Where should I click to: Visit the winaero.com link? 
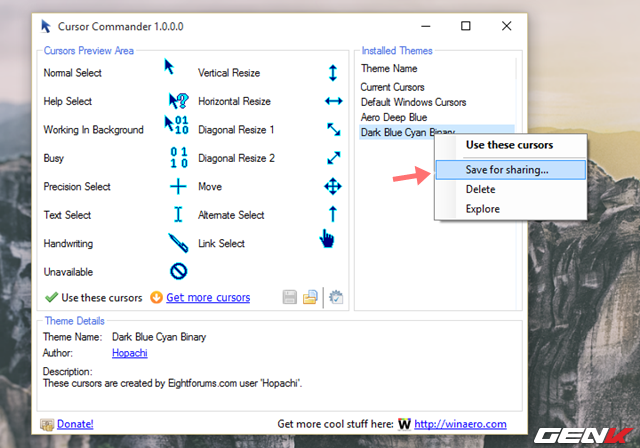tap(460, 424)
